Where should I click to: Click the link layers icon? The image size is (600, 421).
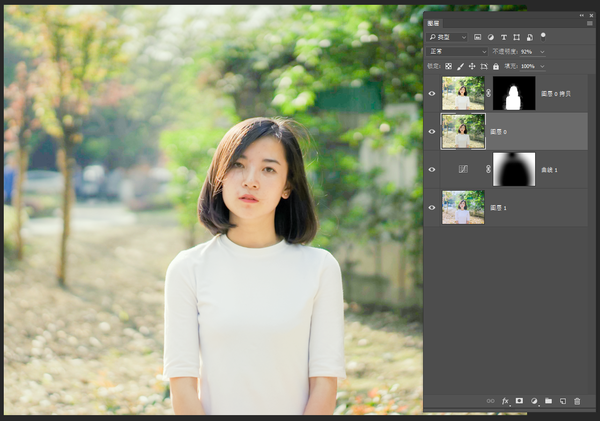pyautogui.click(x=490, y=401)
